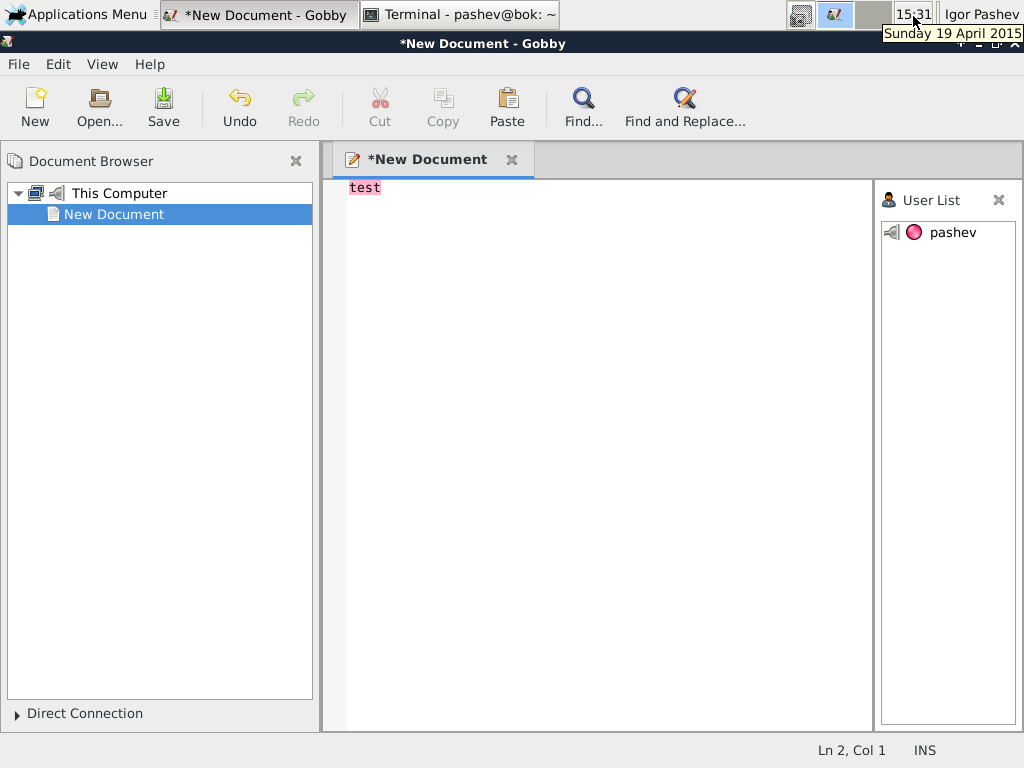1024x768 pixels.
Task: Toggle the INS insert mode indicator
Action: (925, 750)
